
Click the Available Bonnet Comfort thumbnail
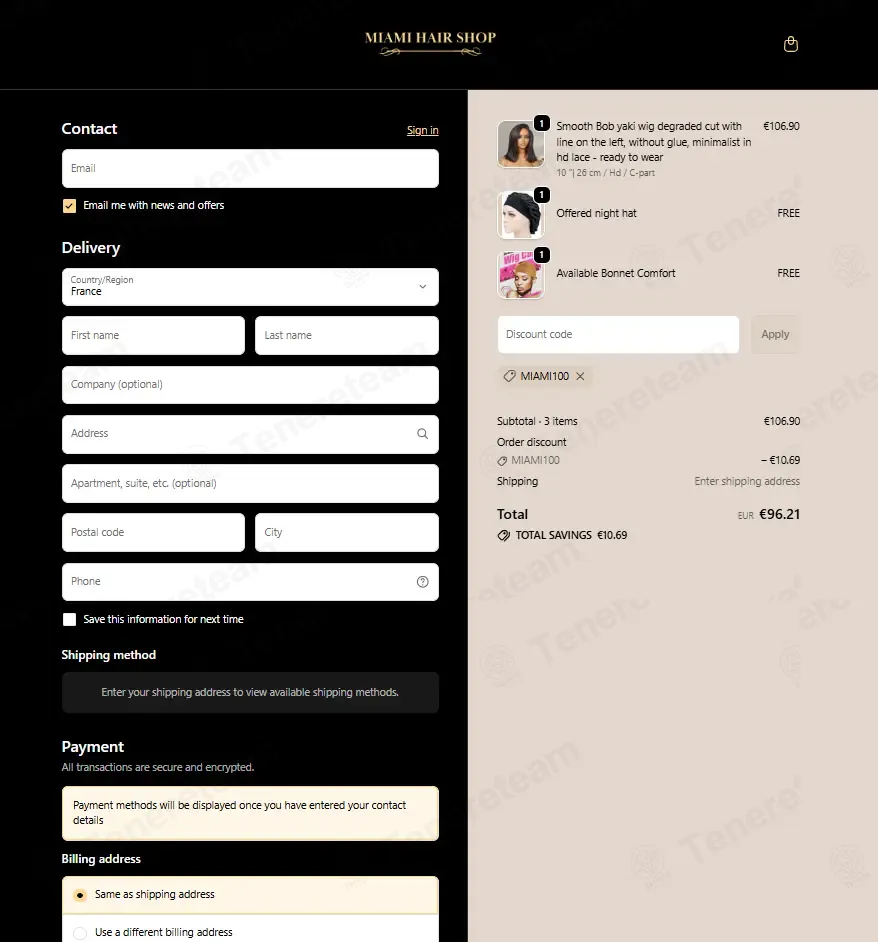coord(520,275)
